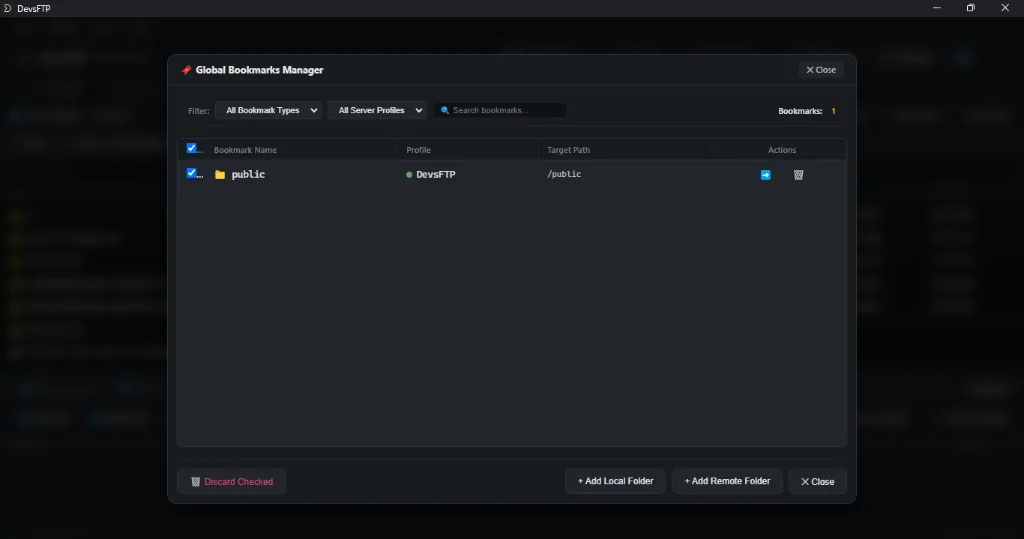Click the magnifier icon in the search box

point(445,110)
